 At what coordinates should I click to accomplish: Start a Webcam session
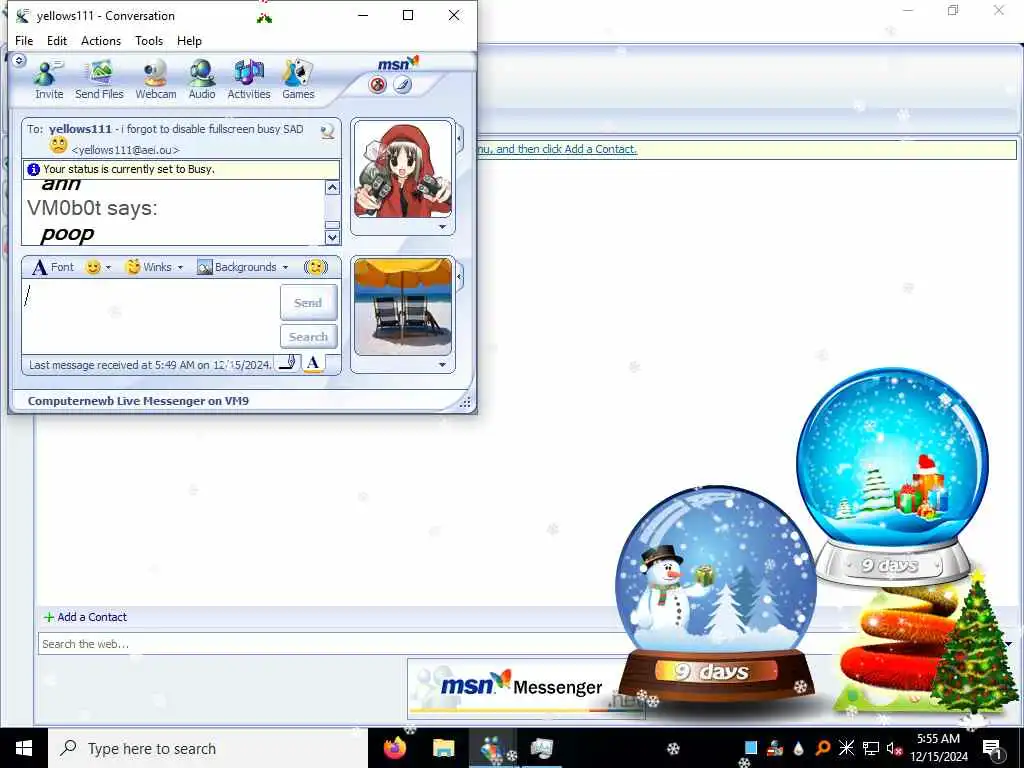point(155,80)
